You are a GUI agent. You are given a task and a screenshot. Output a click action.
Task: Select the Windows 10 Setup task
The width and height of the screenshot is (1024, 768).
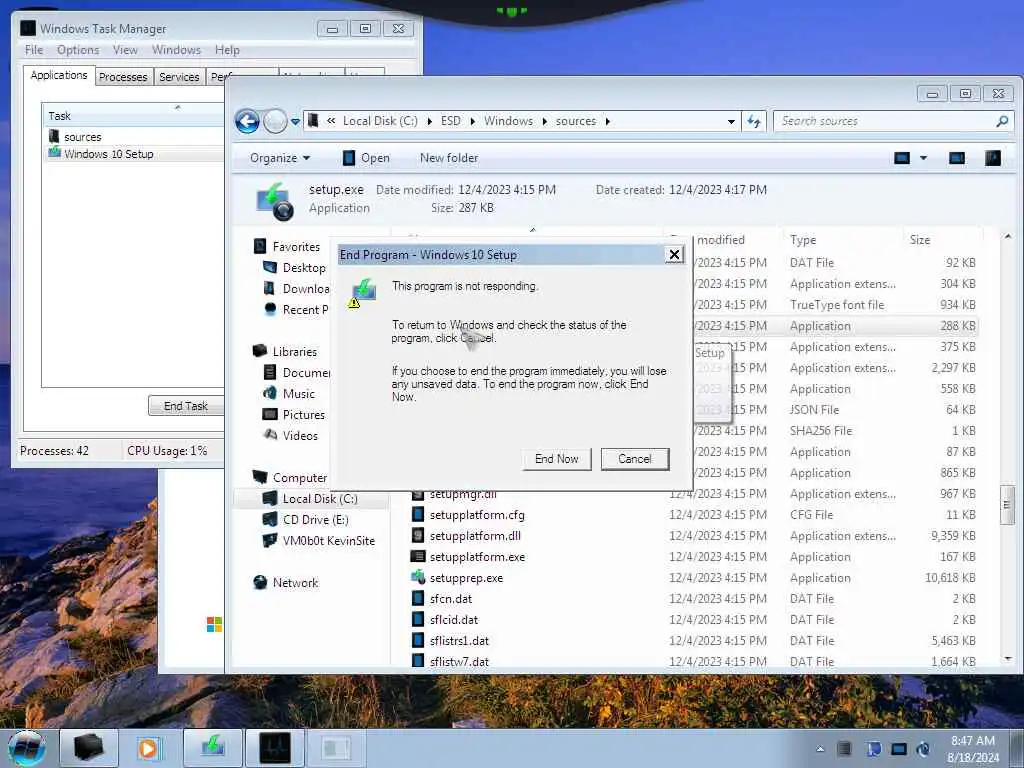(x=108, y=154)
